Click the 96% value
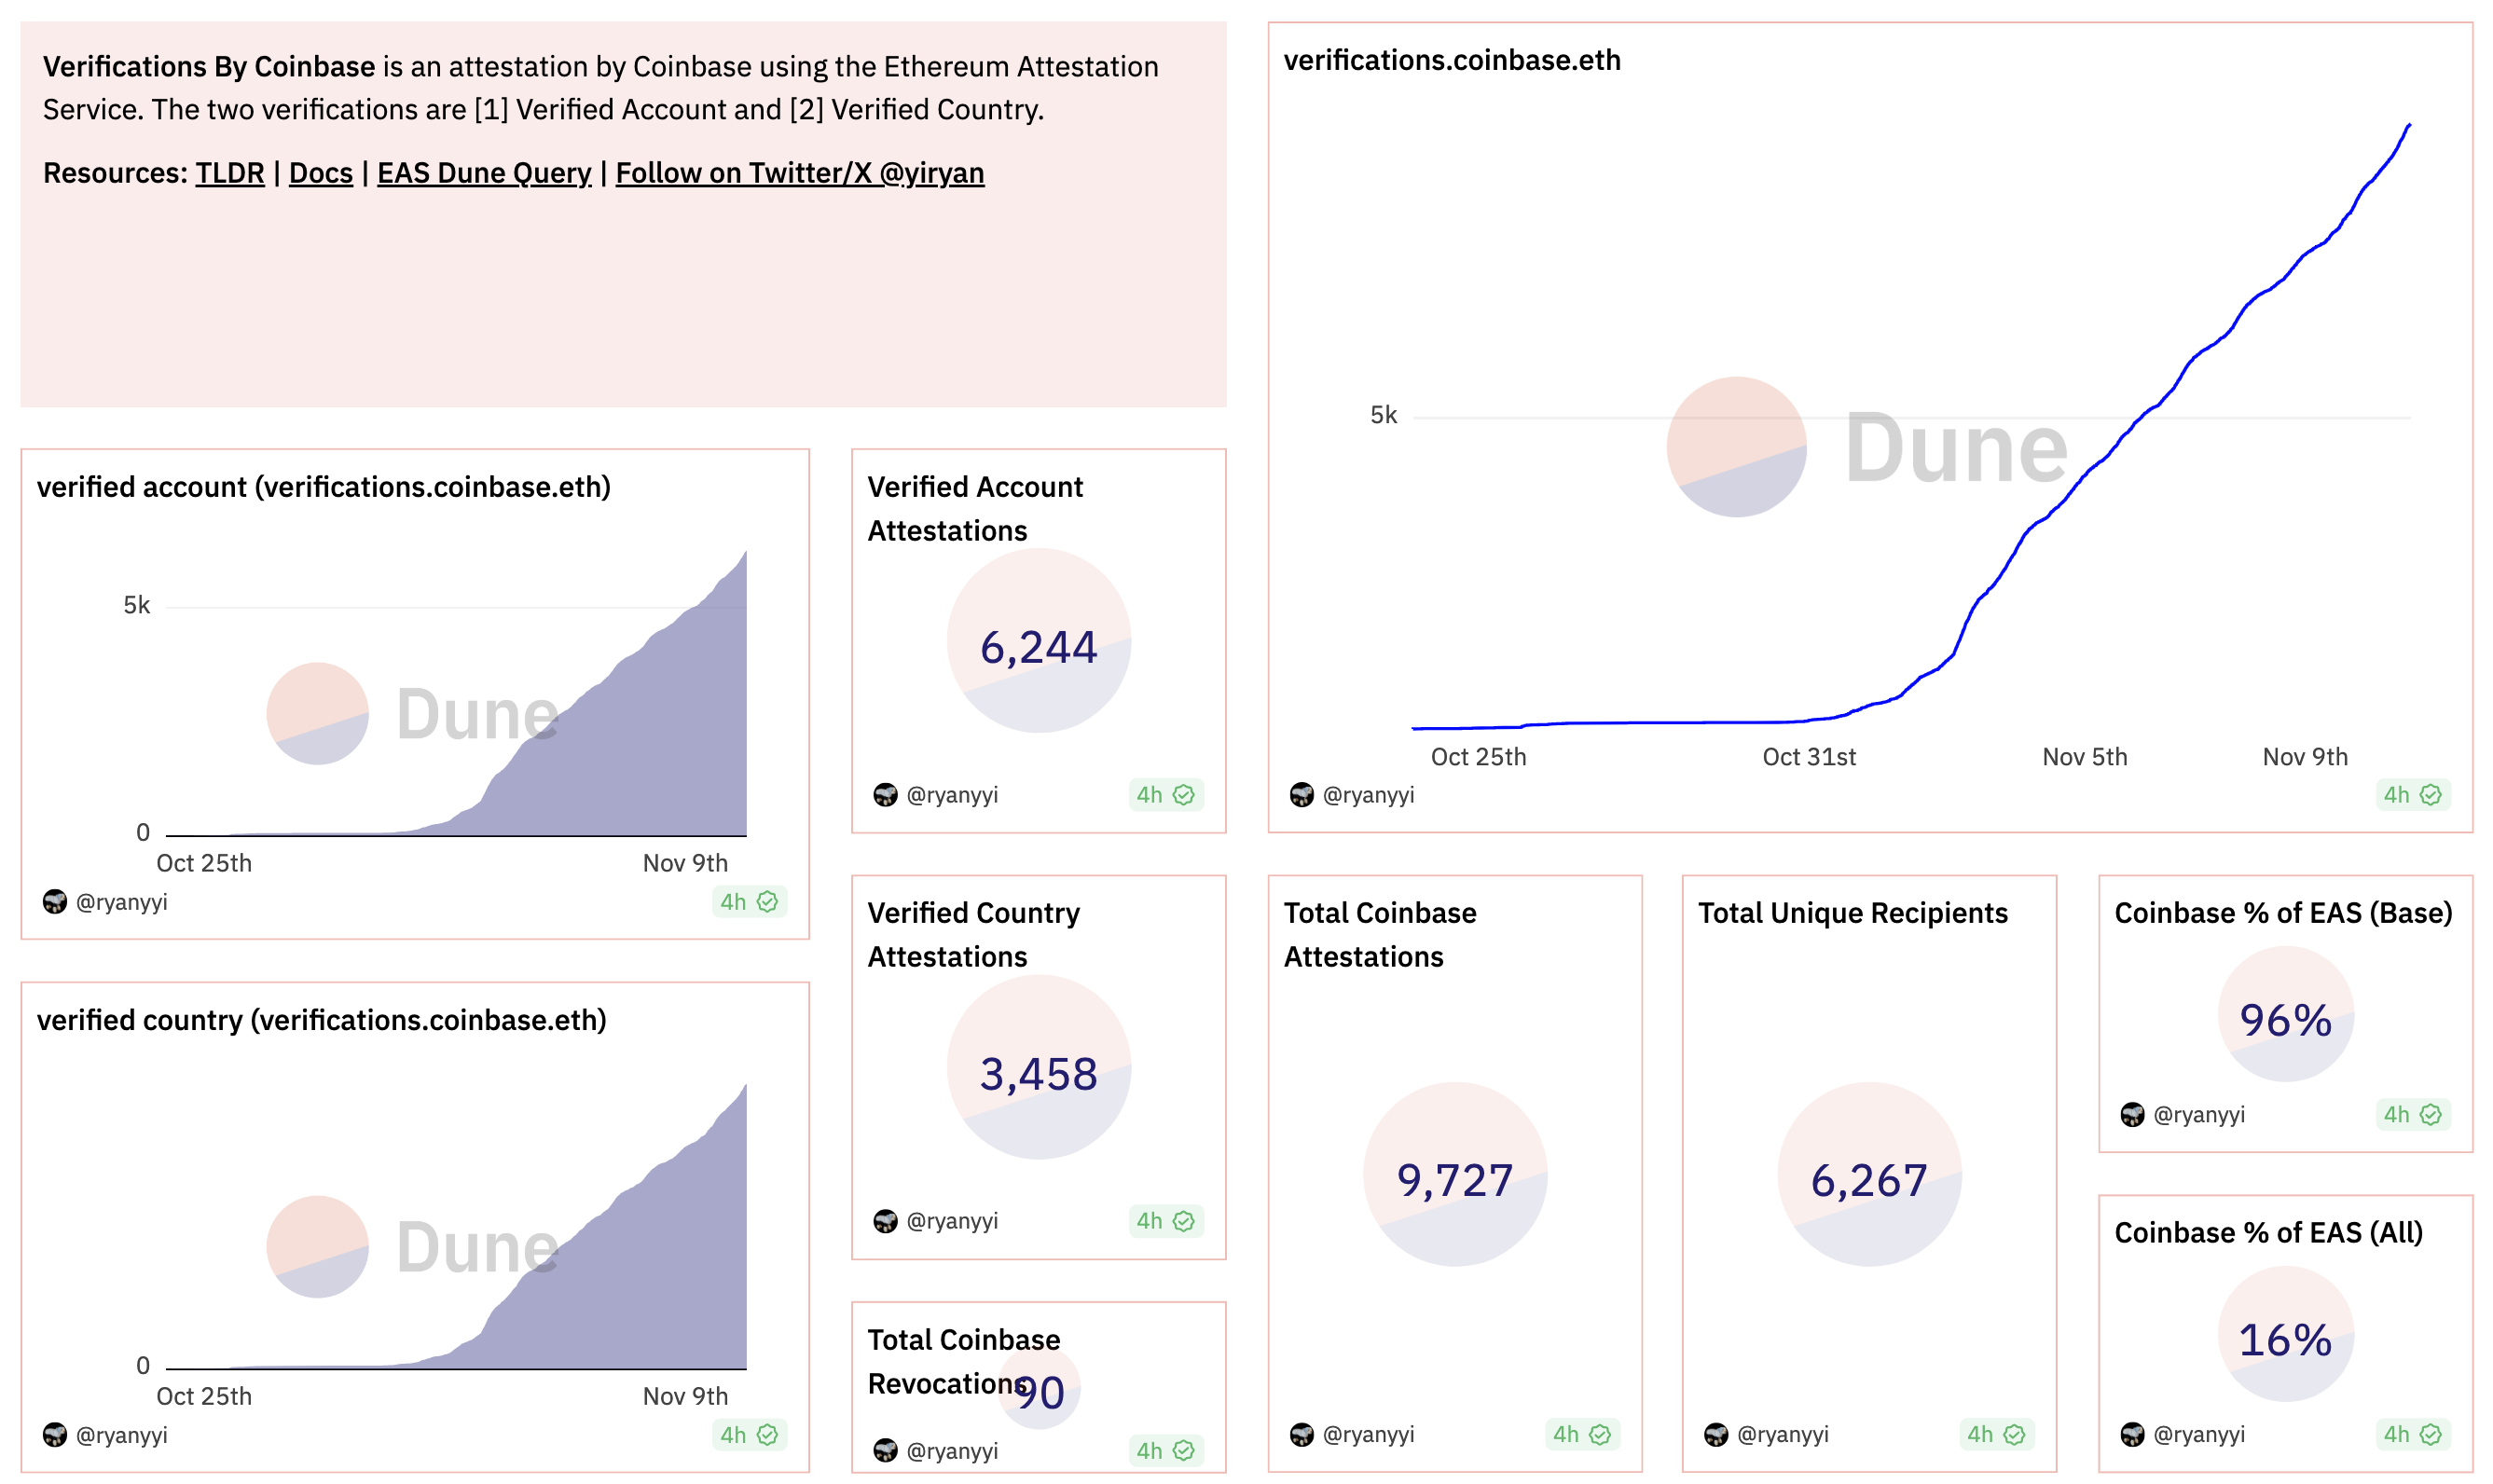The image size is (2493, 1484). [2285, 1020]
